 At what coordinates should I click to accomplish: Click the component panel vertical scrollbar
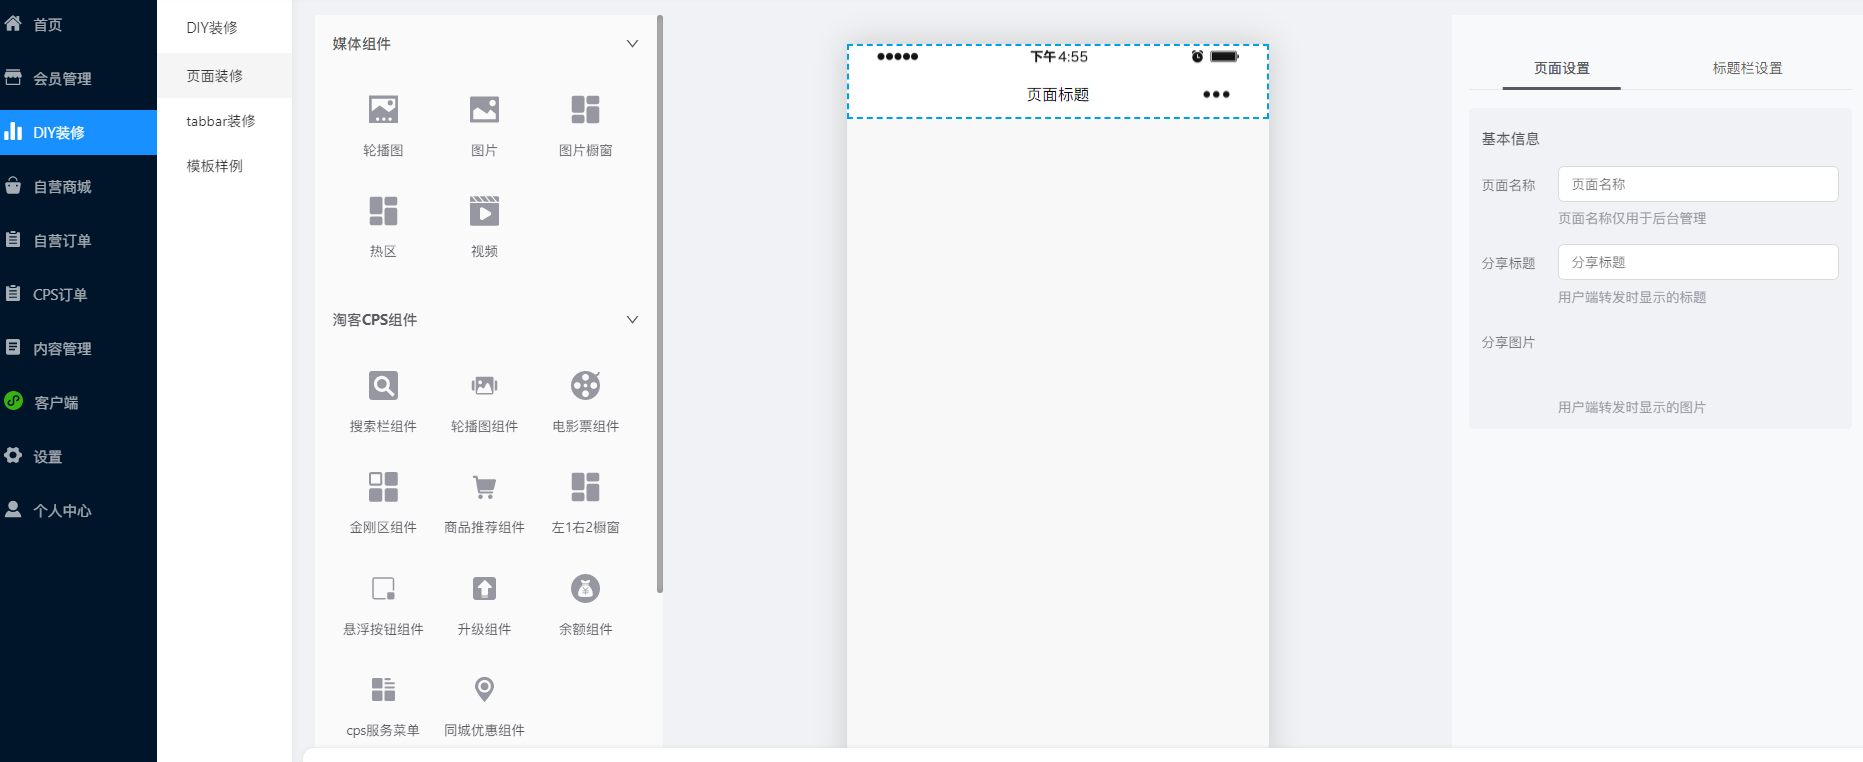[660, 300]
